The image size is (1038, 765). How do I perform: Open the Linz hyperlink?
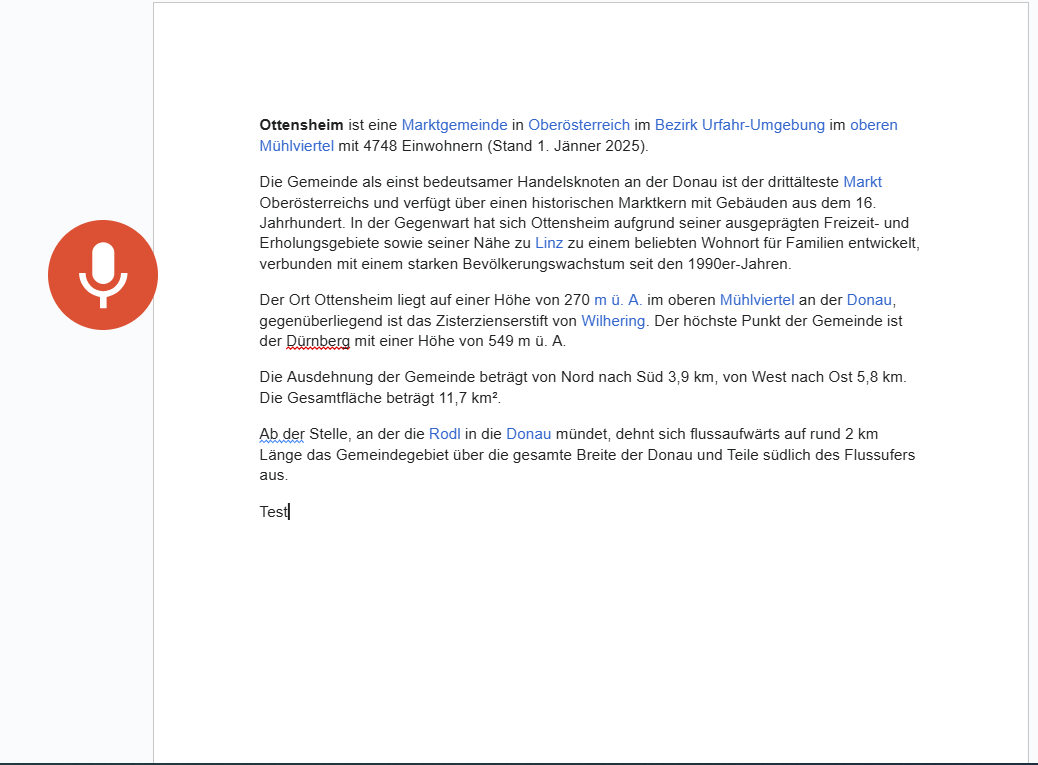coord(548,241)
